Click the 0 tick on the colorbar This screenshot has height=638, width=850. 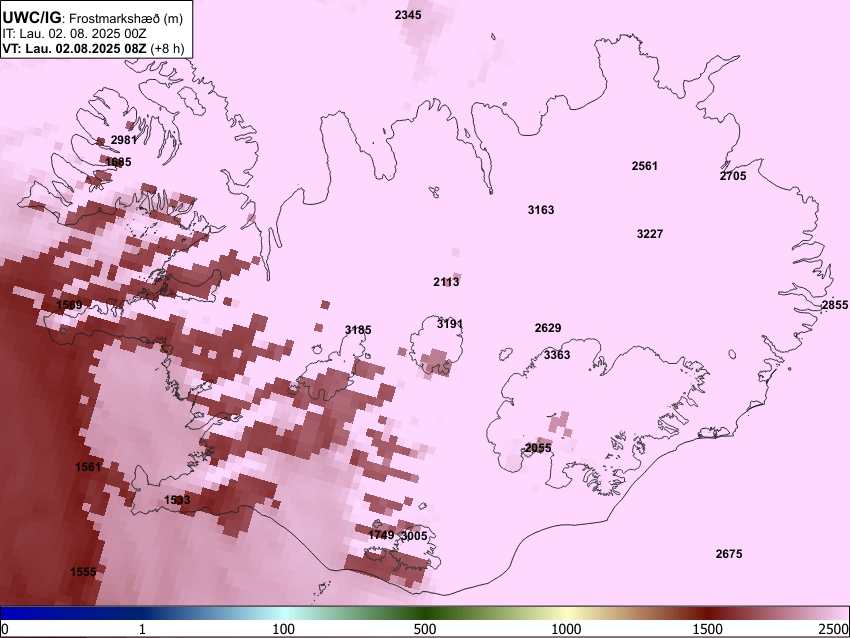(5, 629)
